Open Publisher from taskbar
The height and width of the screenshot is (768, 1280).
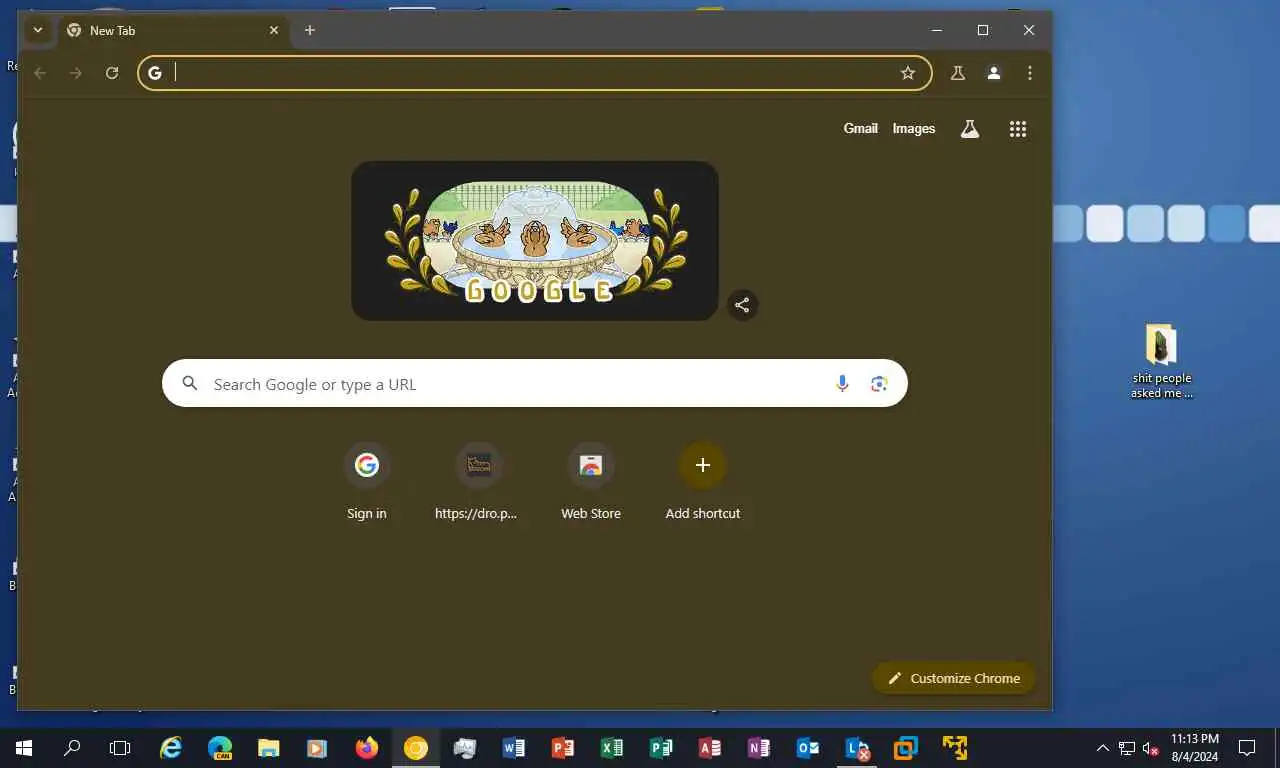point(661,748)
